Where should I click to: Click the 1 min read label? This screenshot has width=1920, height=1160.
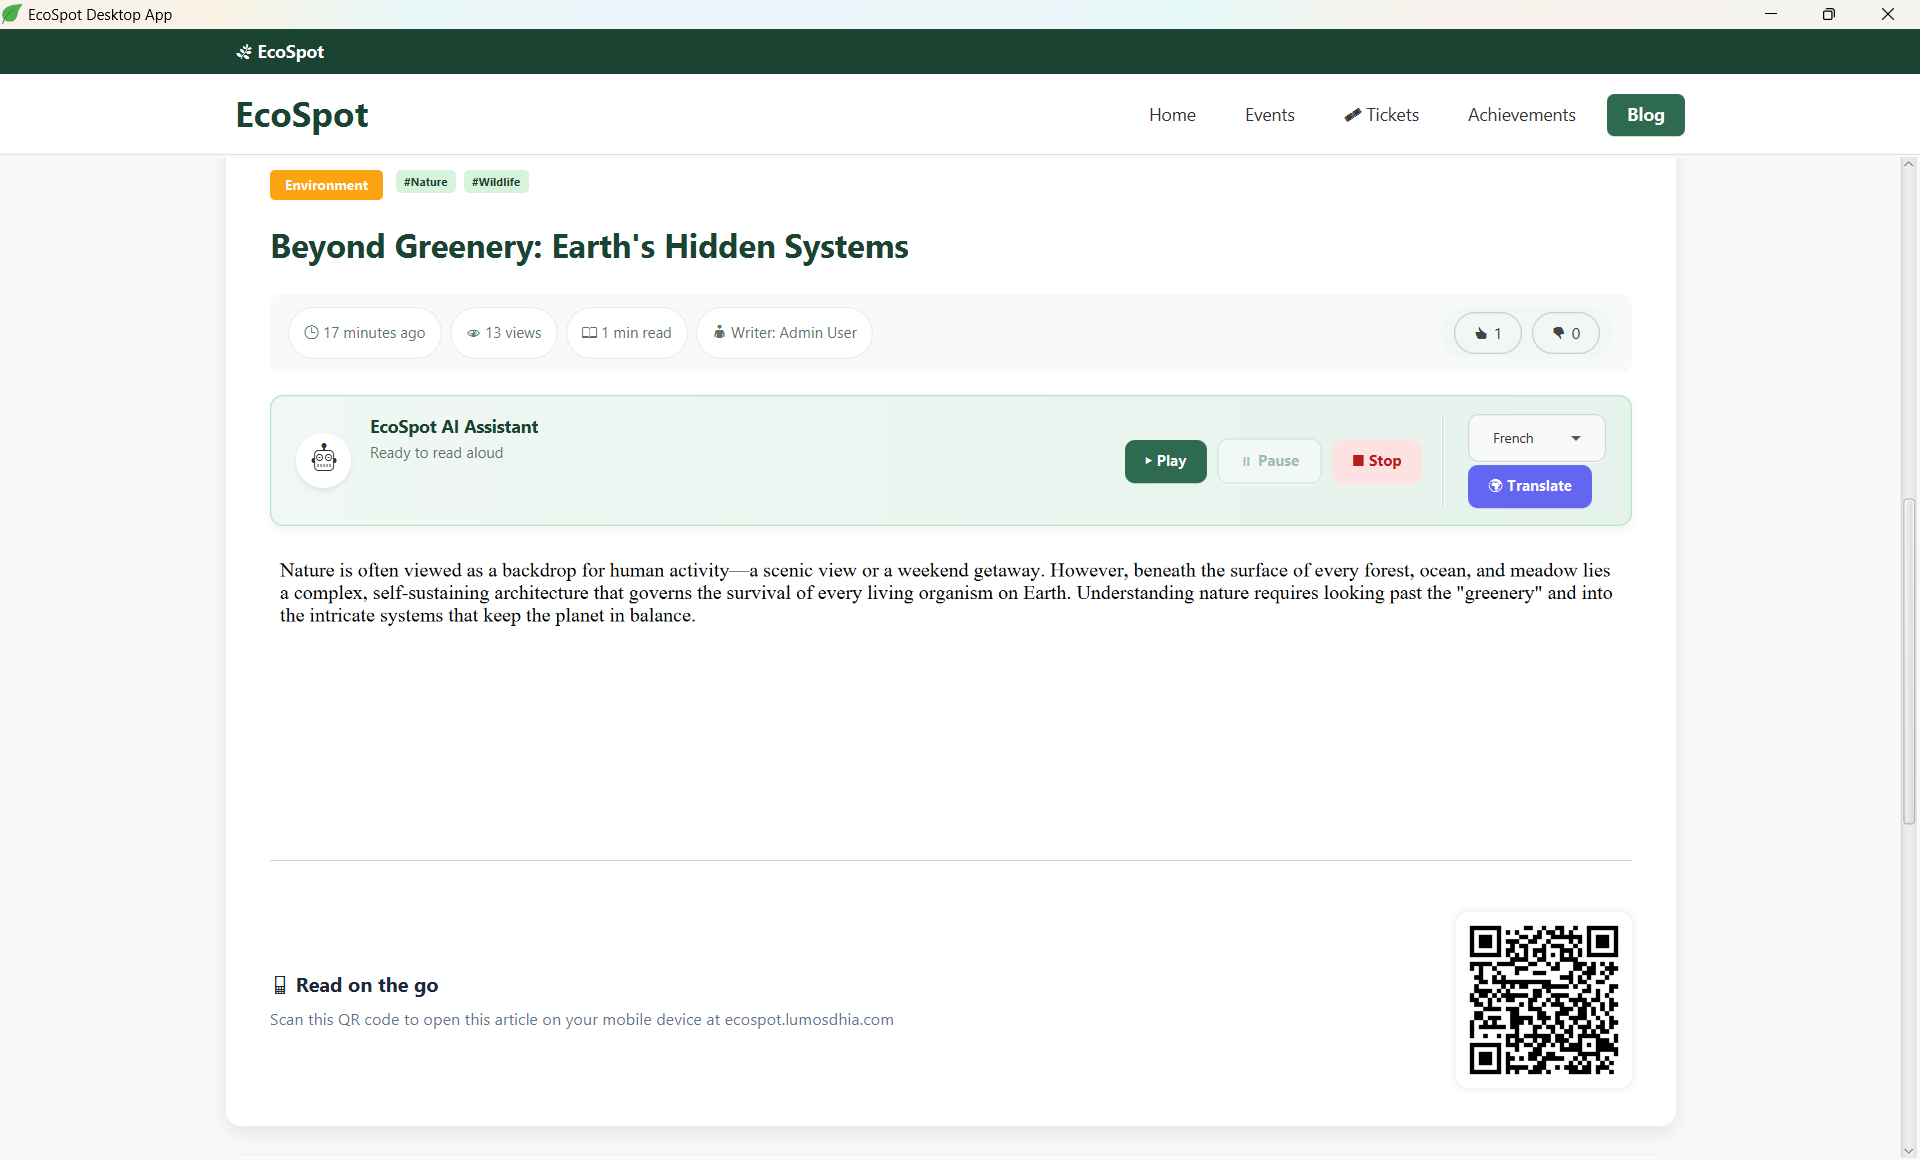[x=627, y=333]
